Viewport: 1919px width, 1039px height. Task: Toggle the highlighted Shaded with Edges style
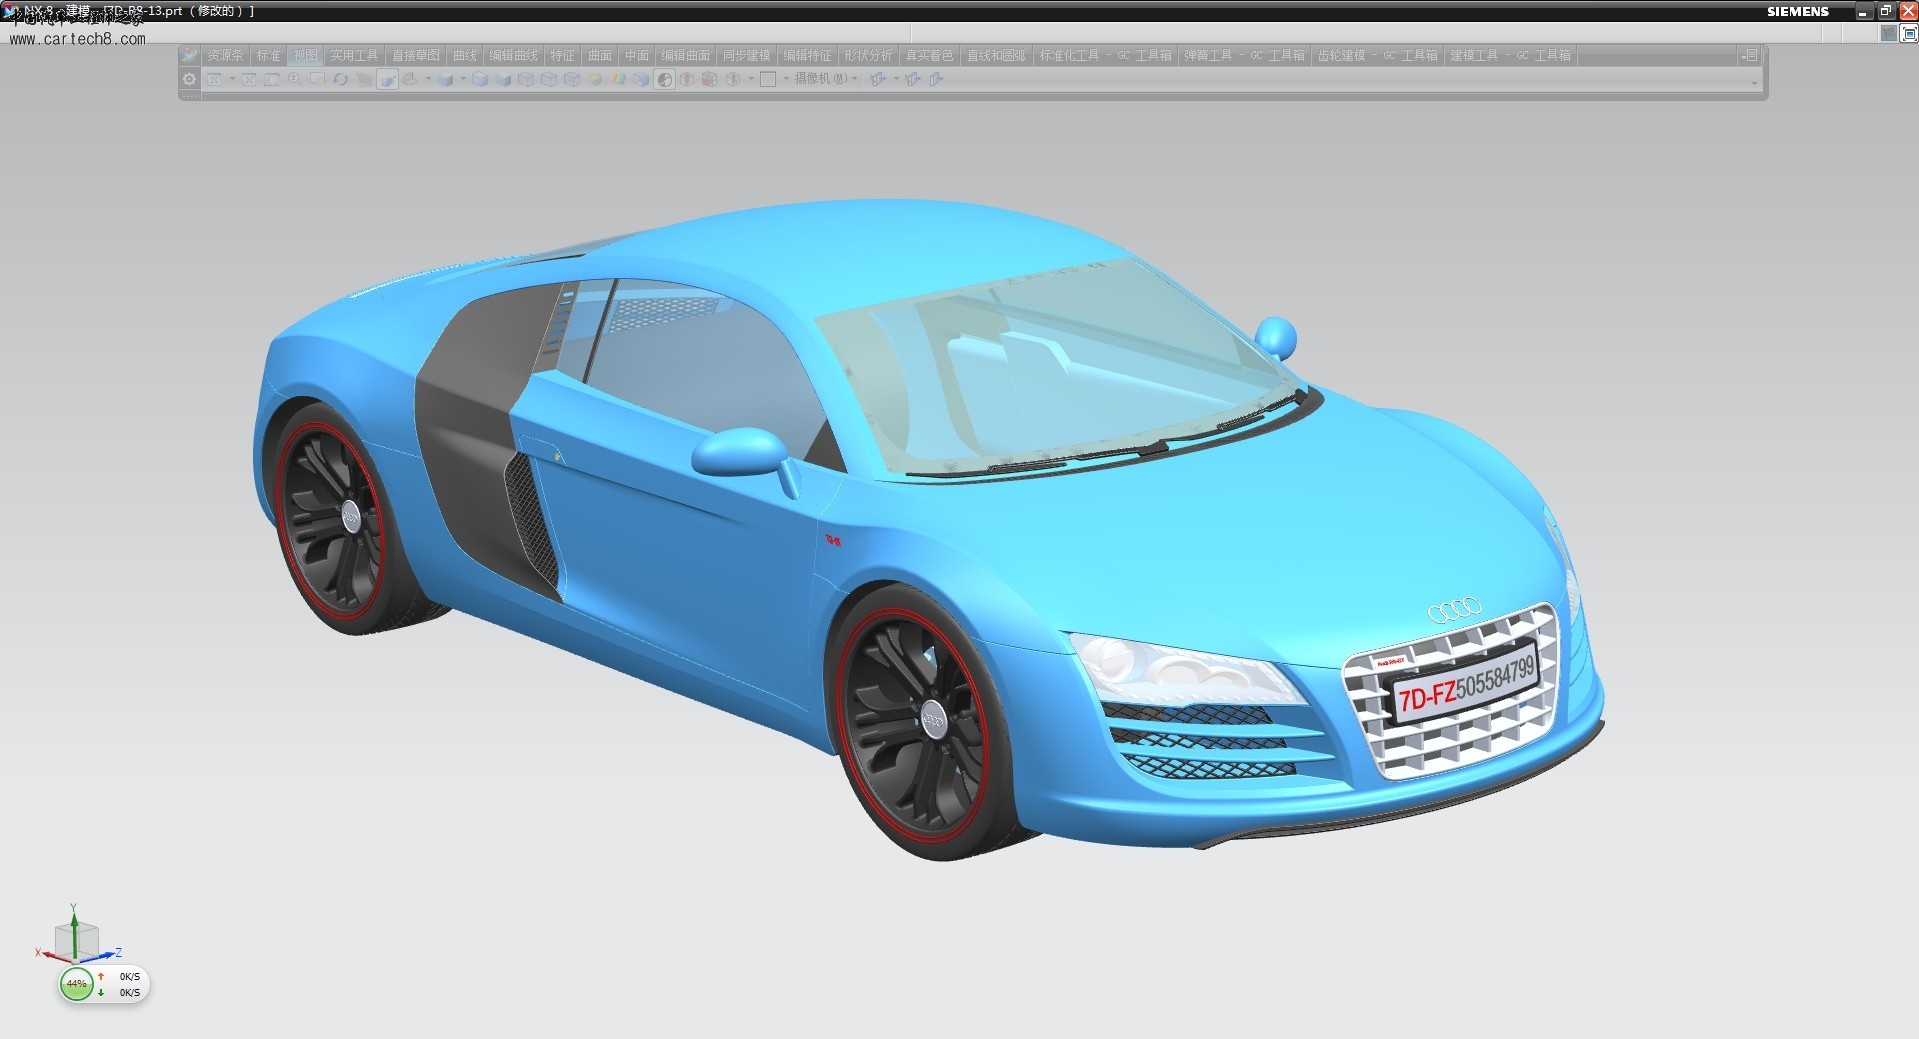pos(387,79)
